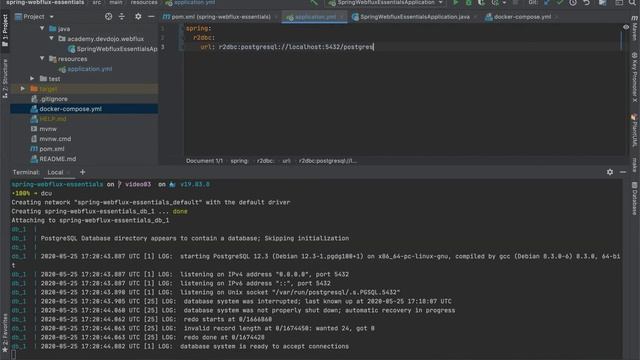Screen dimensions: 640x360
Task: Click 'resources' in navigation bar
Action: pos(144,2)
